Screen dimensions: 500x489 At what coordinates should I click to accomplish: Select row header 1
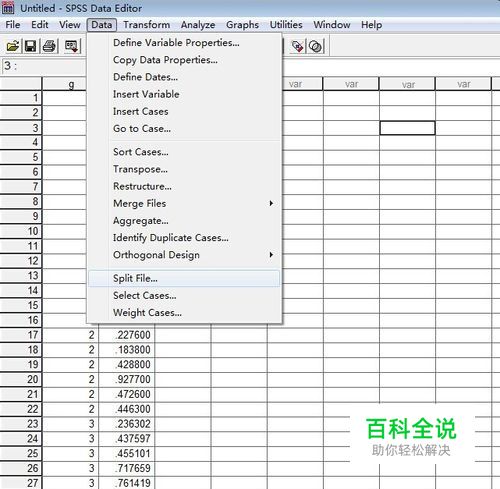pos(21,98)
